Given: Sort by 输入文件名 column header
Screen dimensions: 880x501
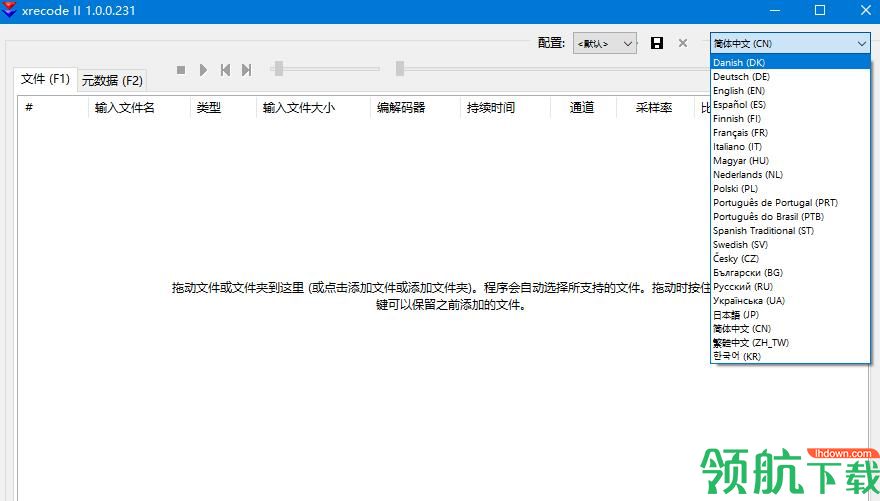Looking at the screenshot, I should (x=139, y=108).
